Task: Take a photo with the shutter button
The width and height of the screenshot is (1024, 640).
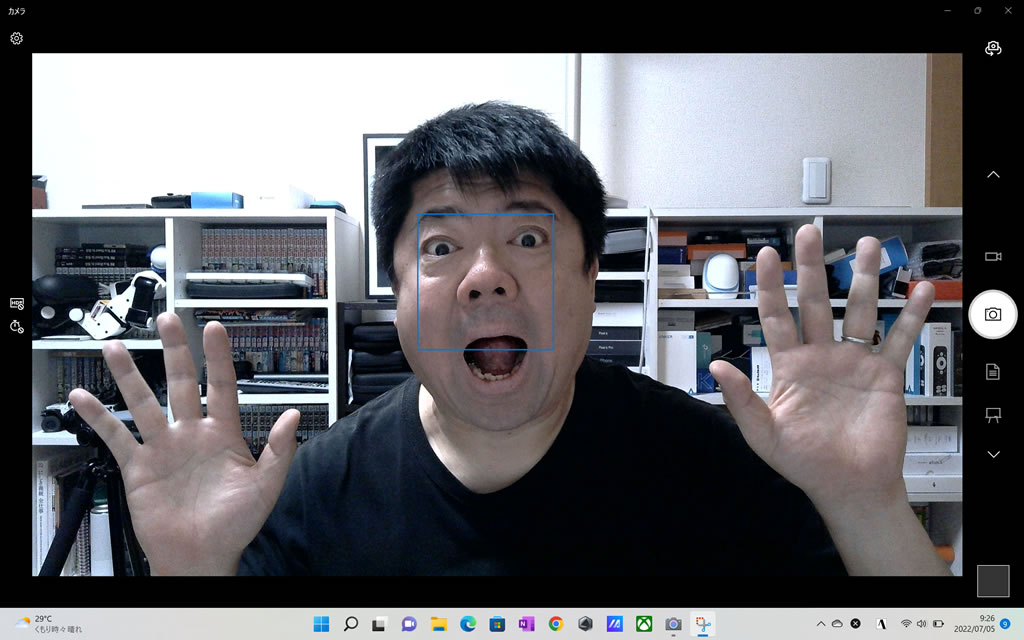Action: click(x=993, y=314)
